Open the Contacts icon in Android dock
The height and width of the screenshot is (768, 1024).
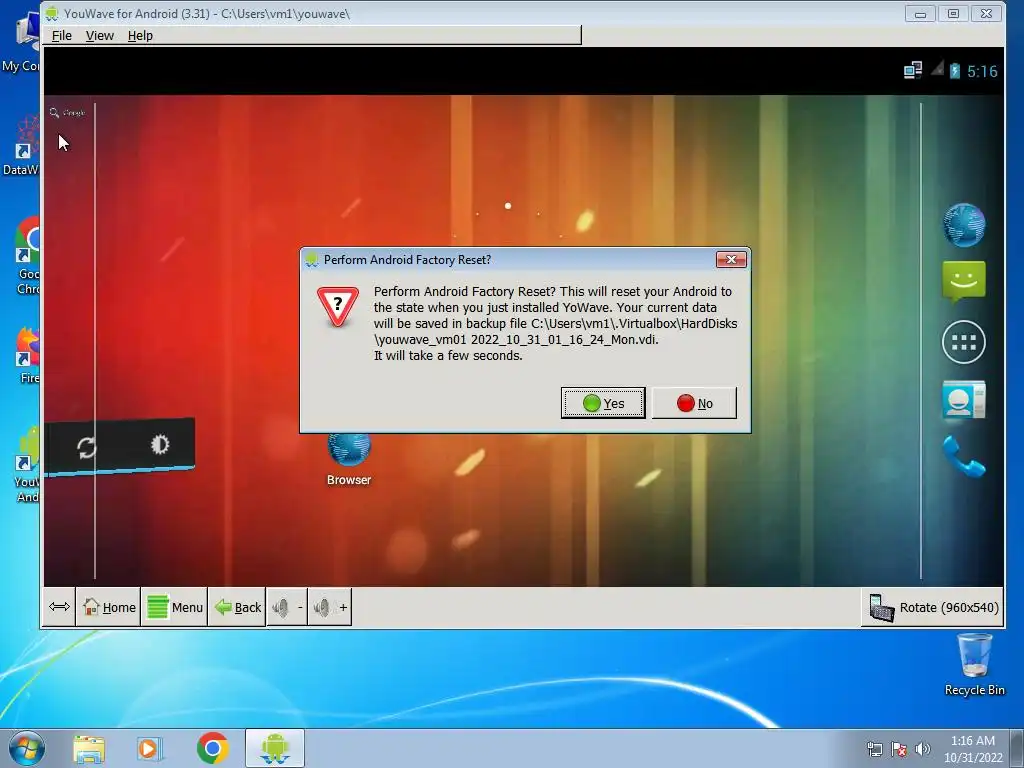(x=964, y=400)
